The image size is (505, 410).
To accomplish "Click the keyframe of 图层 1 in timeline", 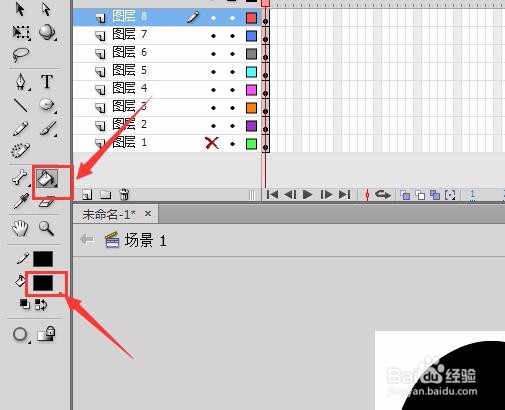I will (265, 146).
